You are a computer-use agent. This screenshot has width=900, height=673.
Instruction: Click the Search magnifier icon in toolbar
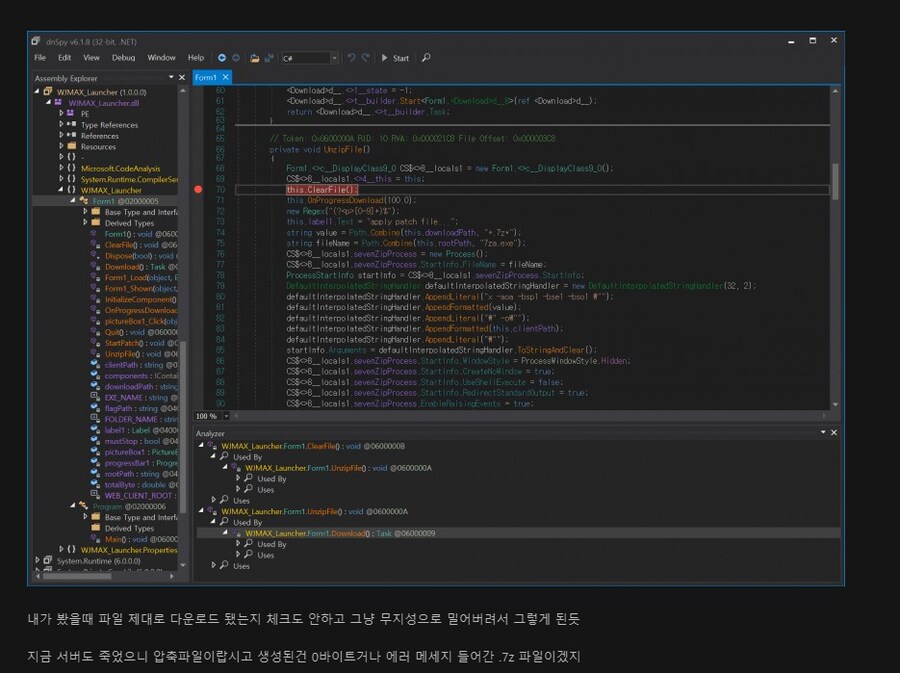426,58
